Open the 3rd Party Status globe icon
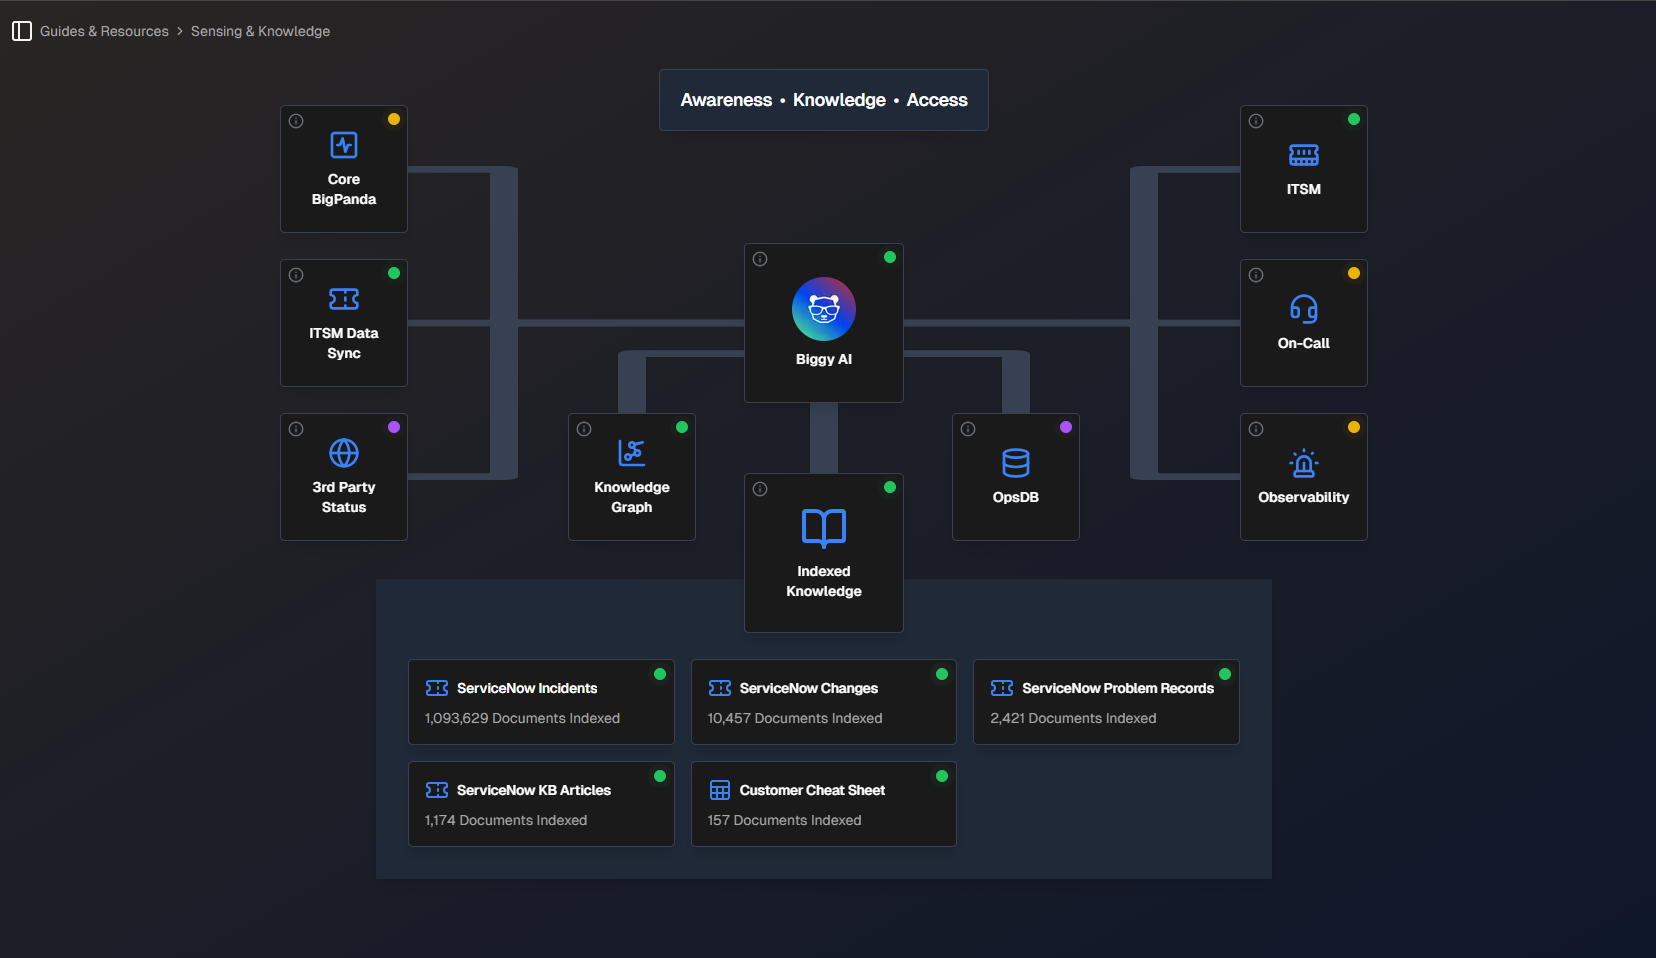This screenshot has height=958, width=1656. pyautogui.click(x=343, y=452)
